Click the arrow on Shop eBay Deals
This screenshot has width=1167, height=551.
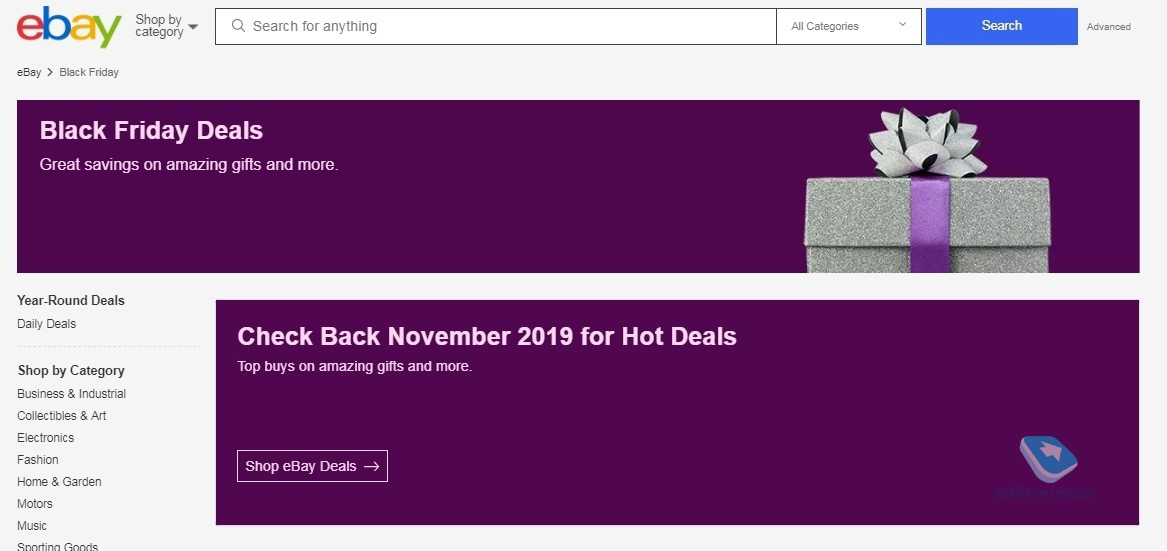[x=371, y=466]
